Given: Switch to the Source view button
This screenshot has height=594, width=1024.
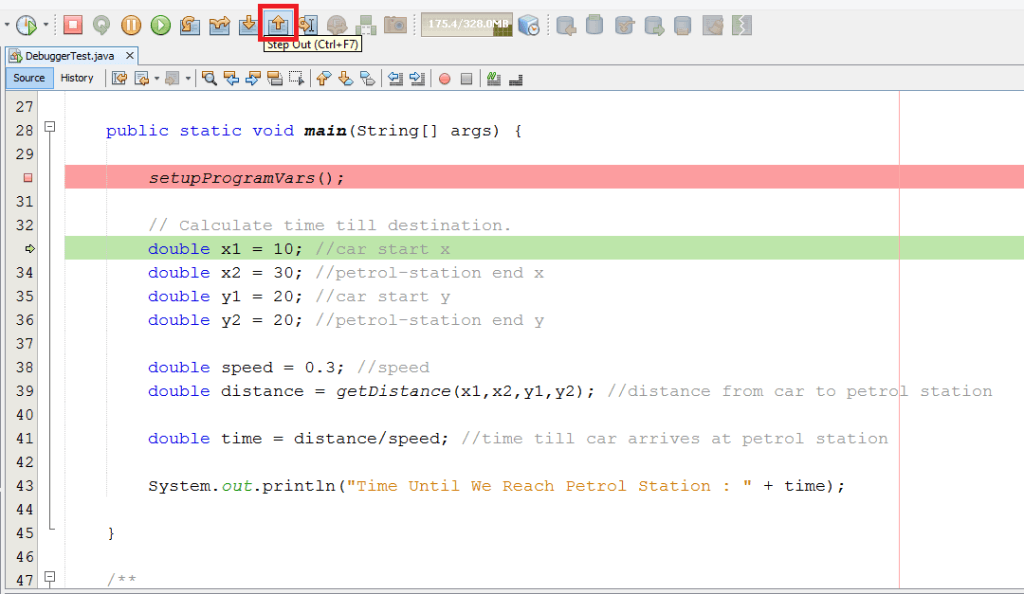Looking at the screenshot, I should click(x=29, y=78).
